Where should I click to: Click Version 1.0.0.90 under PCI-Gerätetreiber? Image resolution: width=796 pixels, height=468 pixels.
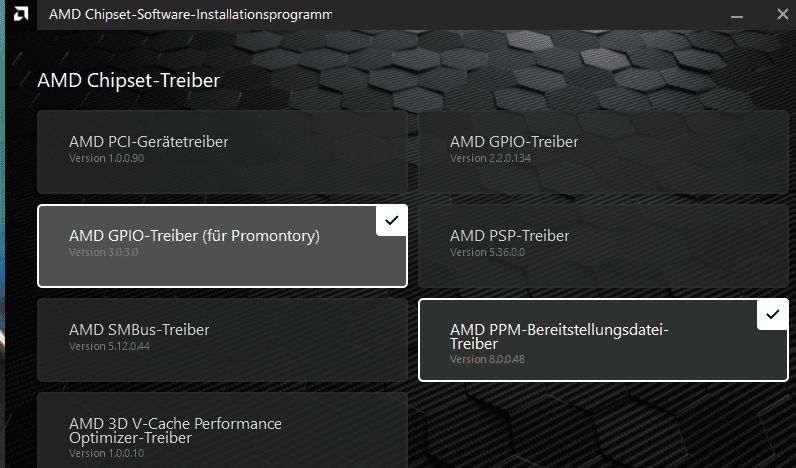tap(106, 158)
